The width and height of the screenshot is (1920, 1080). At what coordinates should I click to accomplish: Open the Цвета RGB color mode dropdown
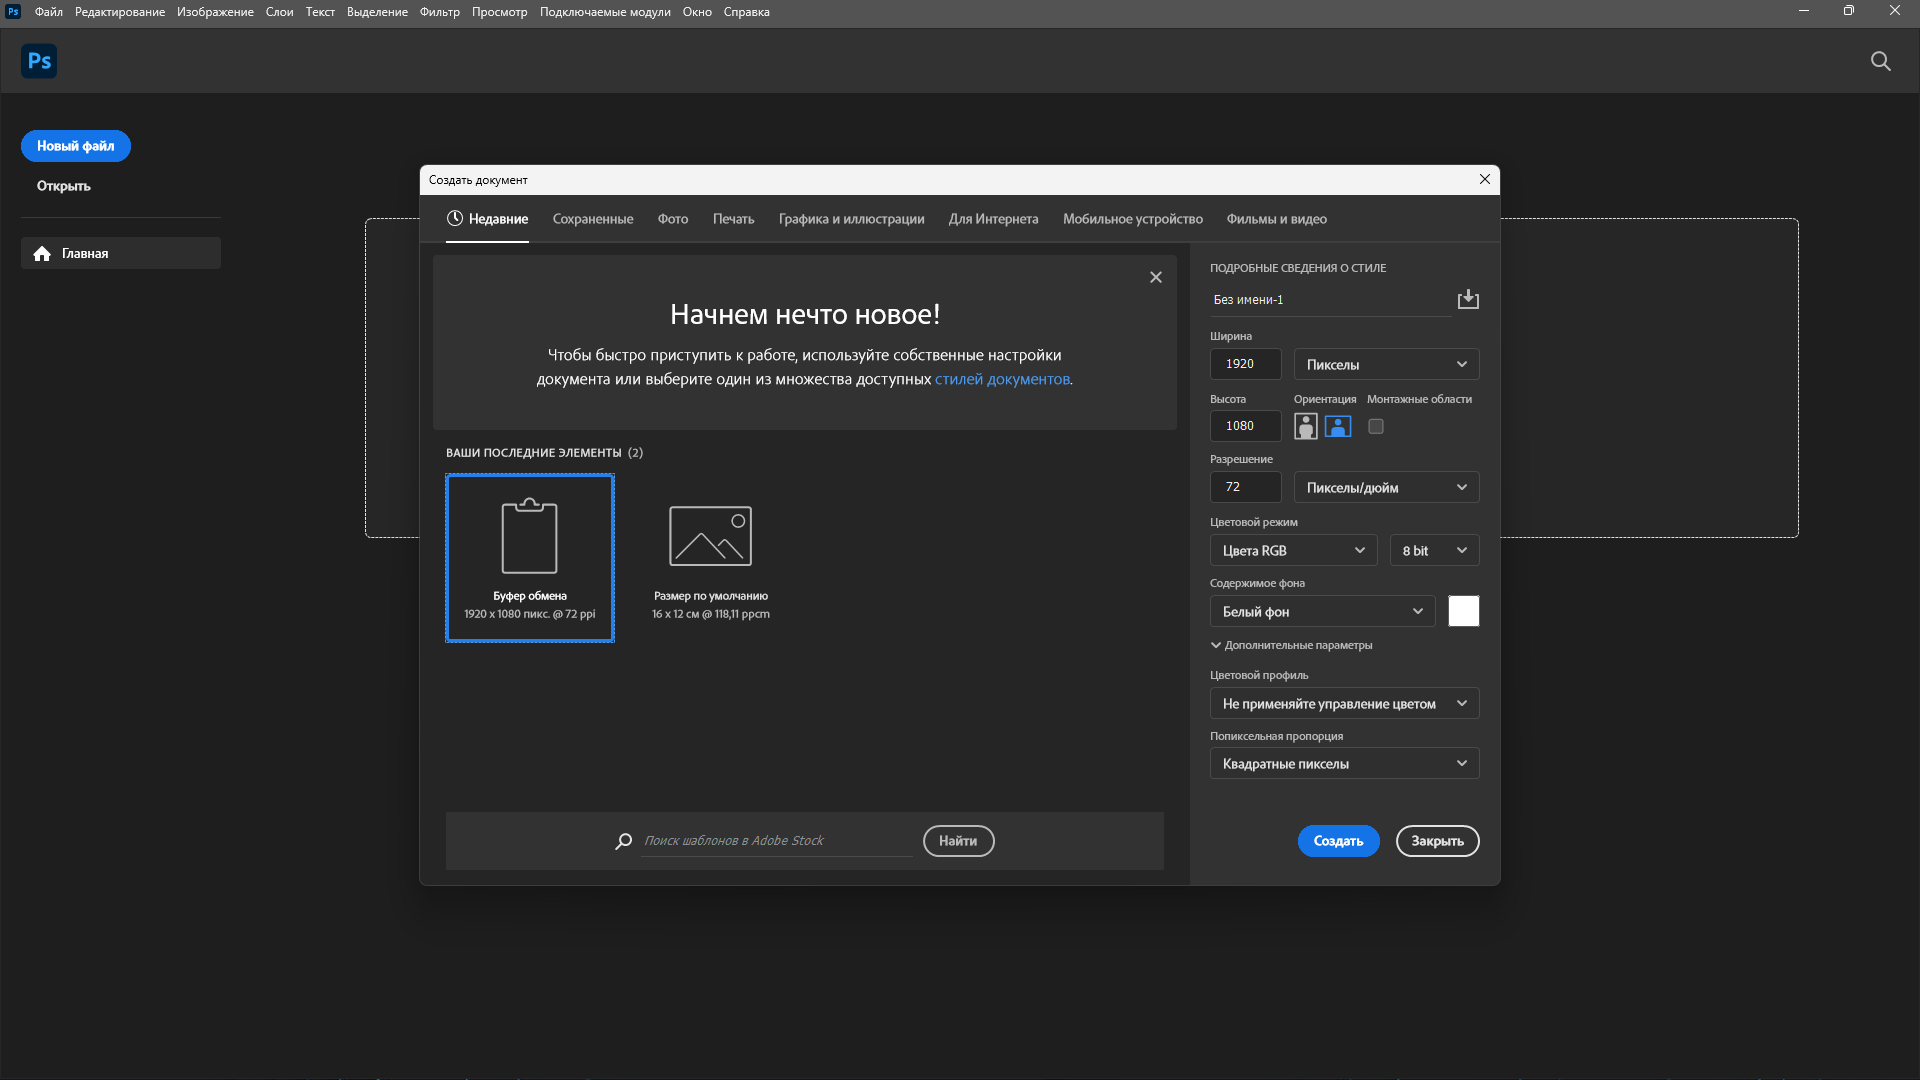[x=1292, y=550]
